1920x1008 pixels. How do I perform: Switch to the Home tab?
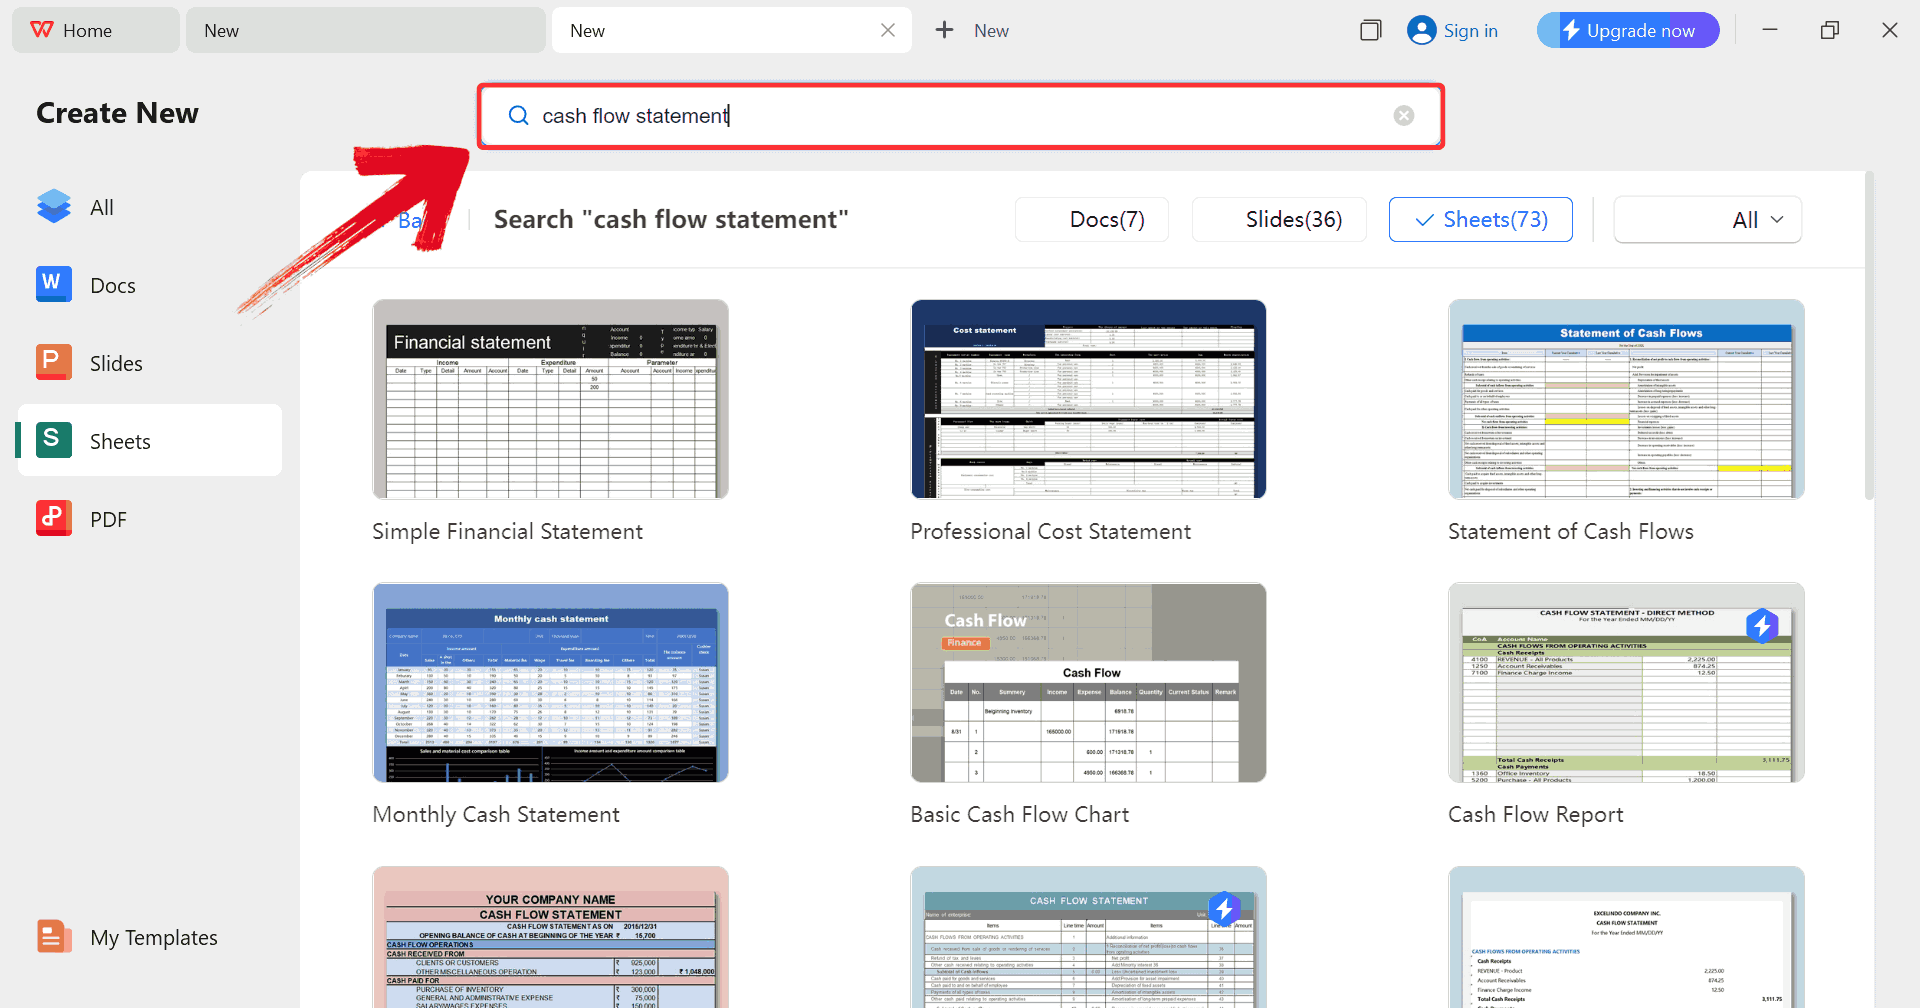pos(95,30)
